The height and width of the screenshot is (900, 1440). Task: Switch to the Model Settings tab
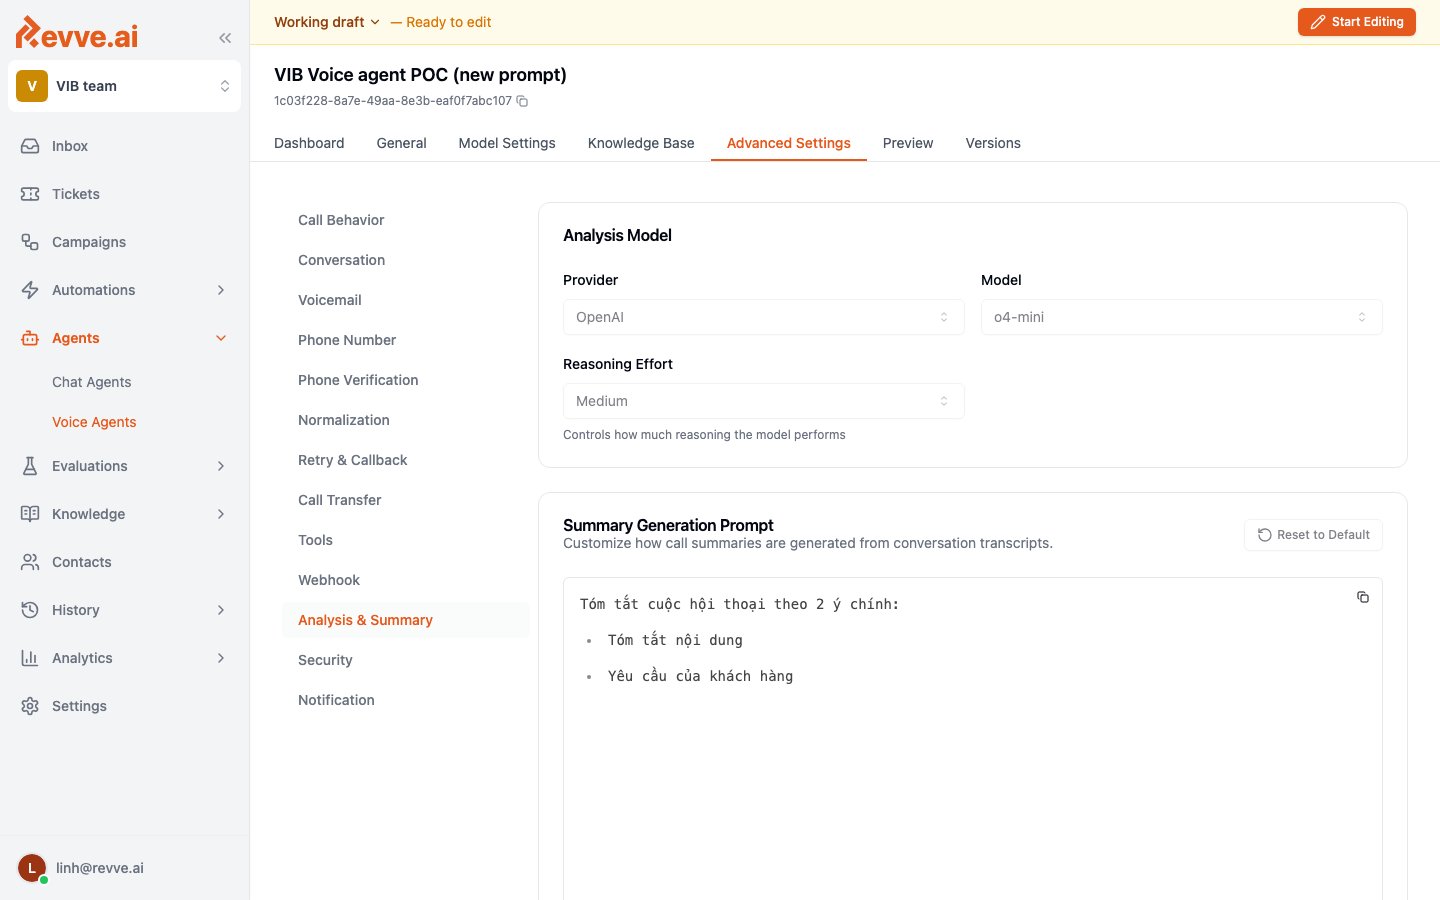tap(507, 143)
